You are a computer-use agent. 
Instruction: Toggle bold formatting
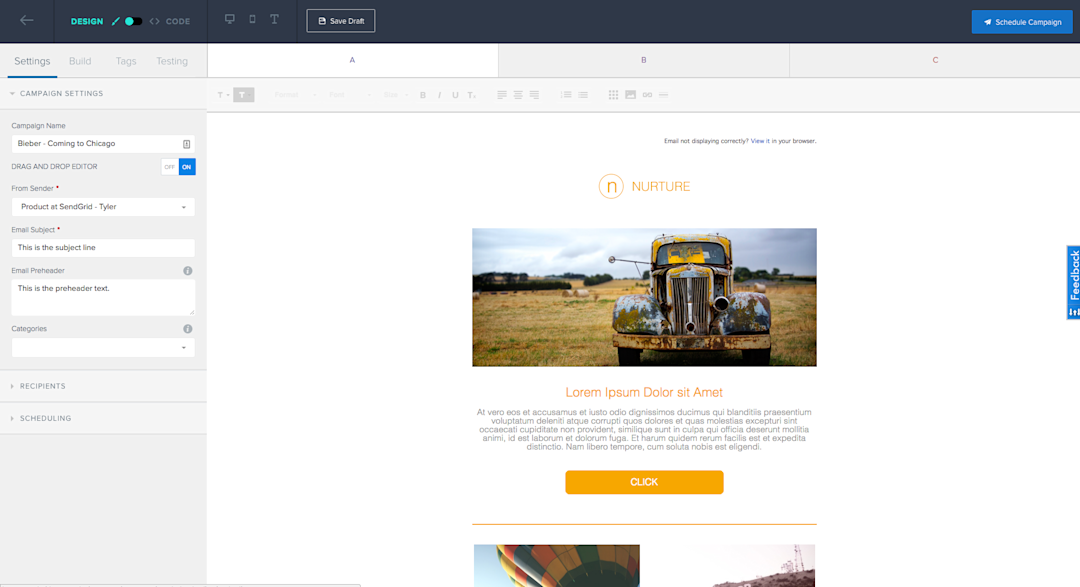click(423, 95)
